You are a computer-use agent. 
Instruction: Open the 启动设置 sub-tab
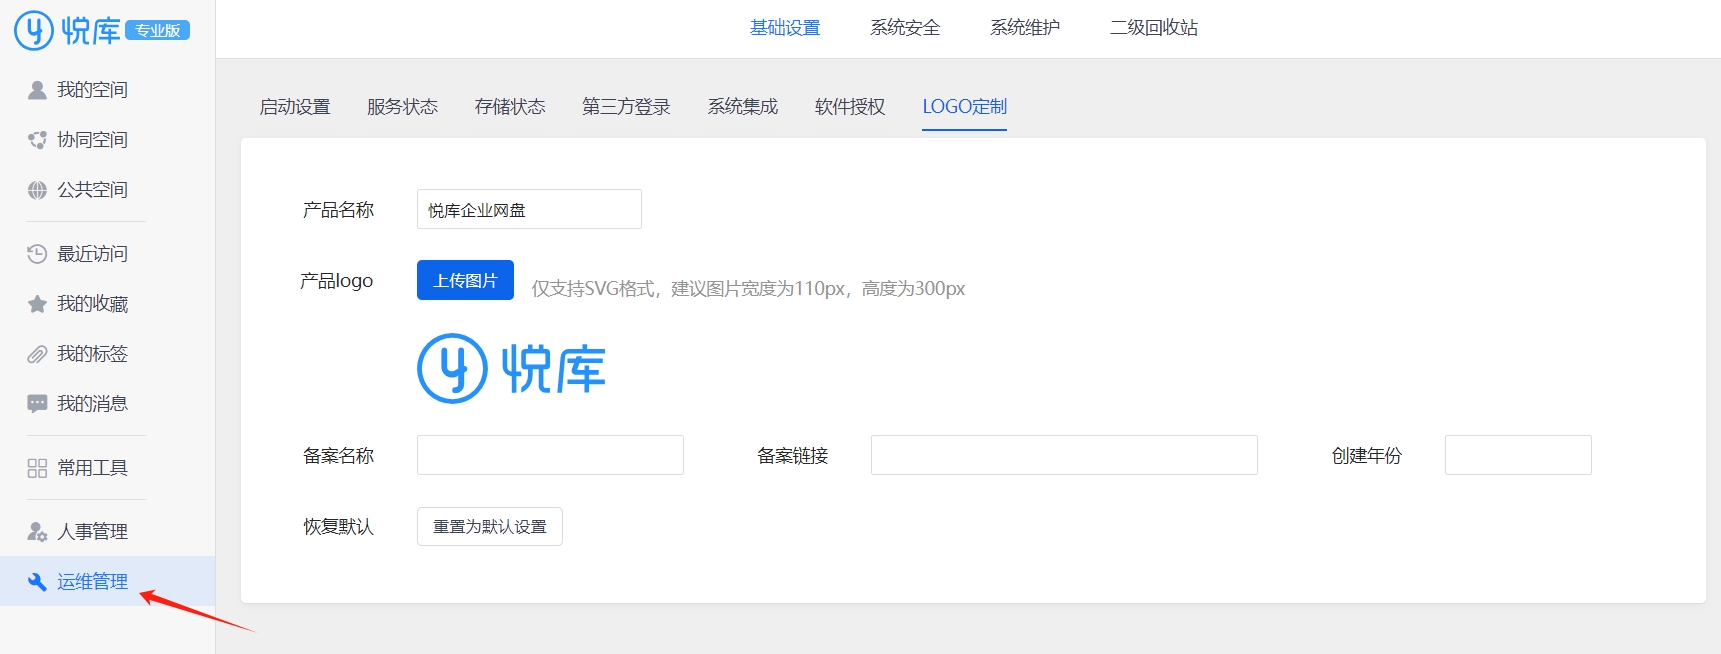pyautogui.click(x=295, y=107)
